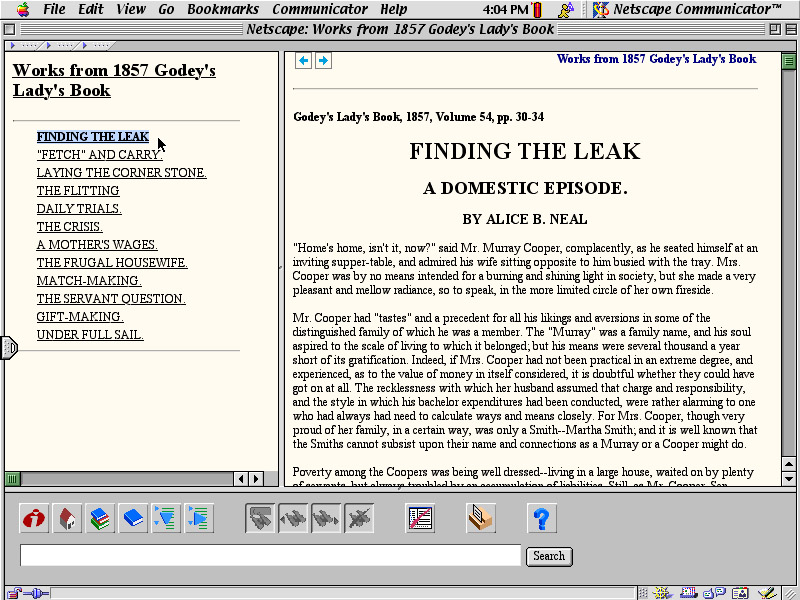The image size is (800, 600).
Task: Click the single blue book icon
Action: [x=133, y=518]
